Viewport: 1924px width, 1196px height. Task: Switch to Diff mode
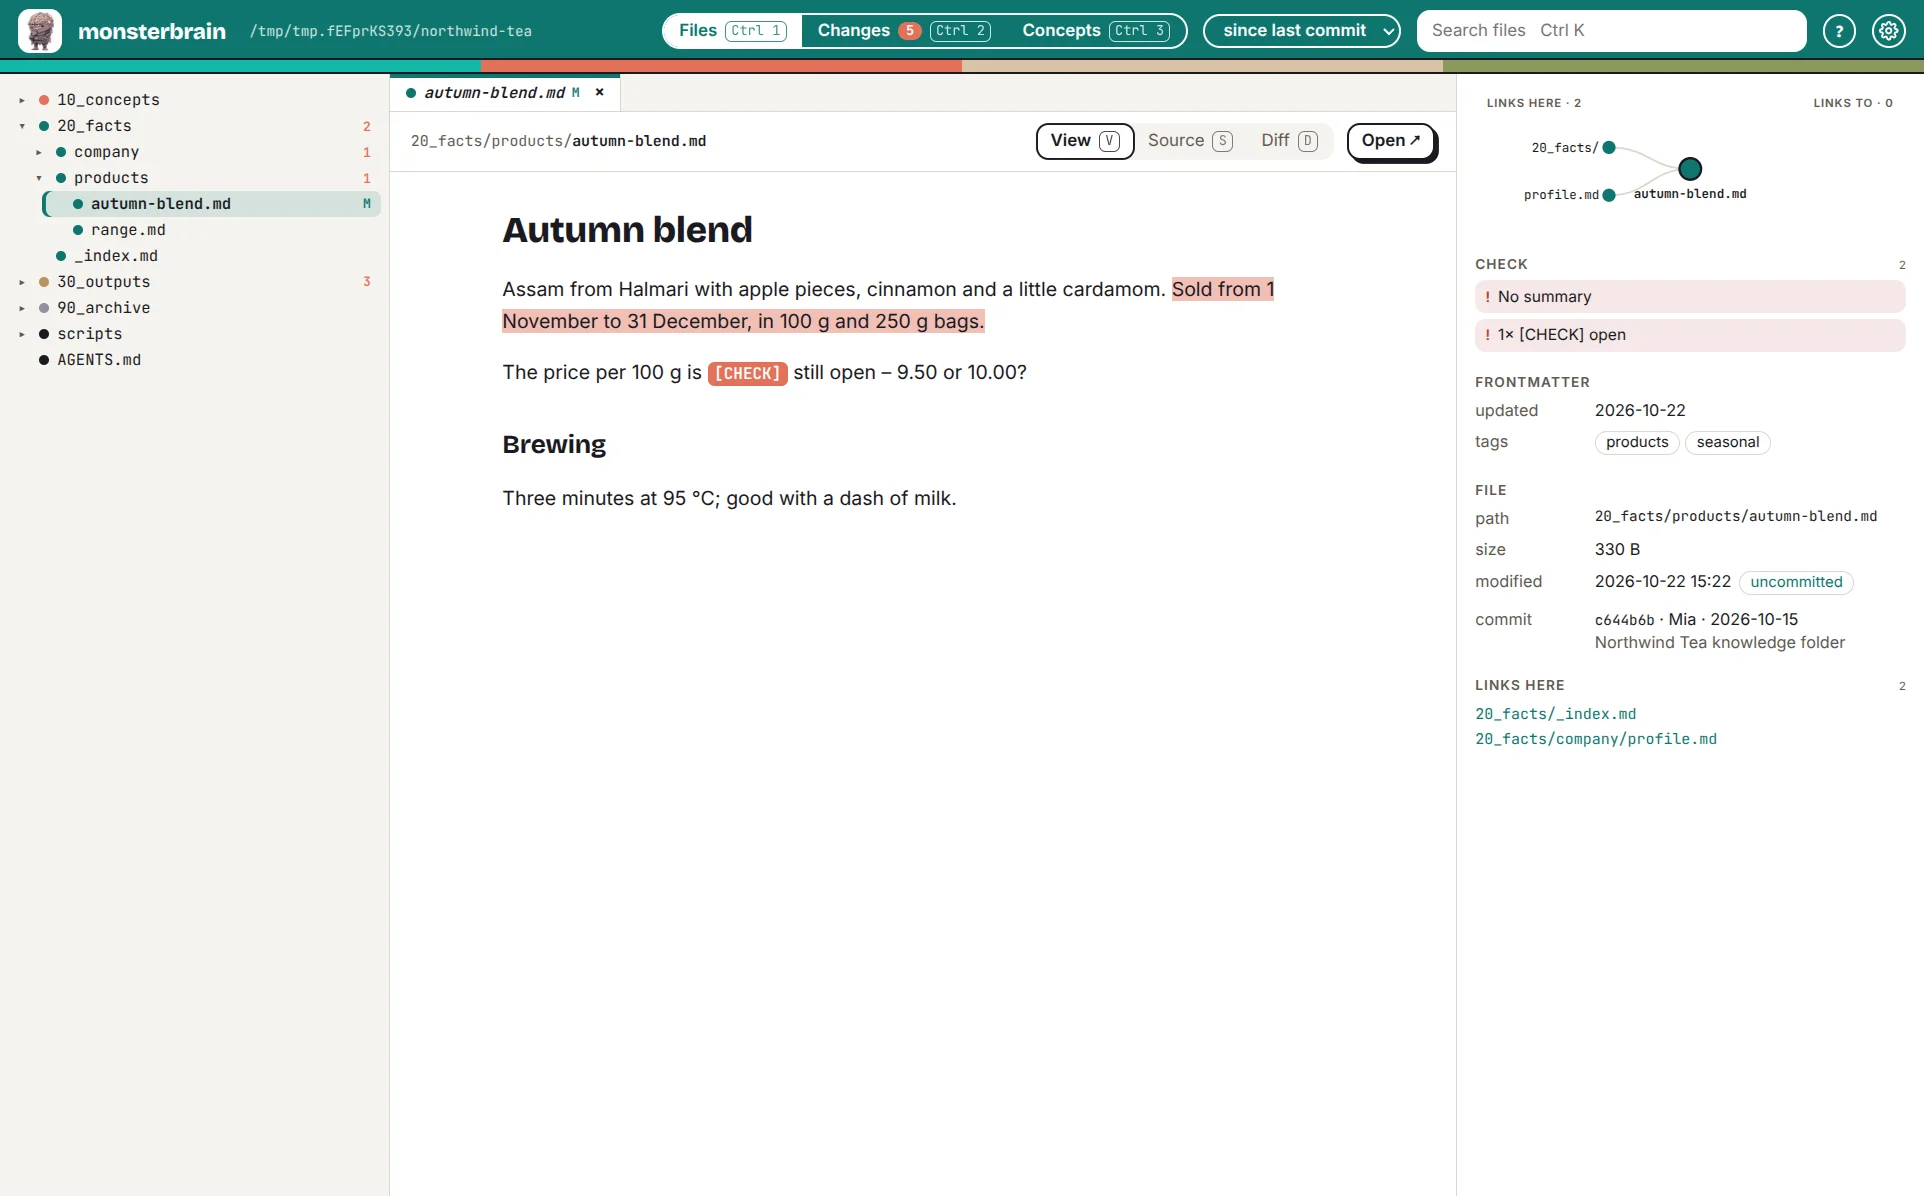click(x=1290, y=141)
